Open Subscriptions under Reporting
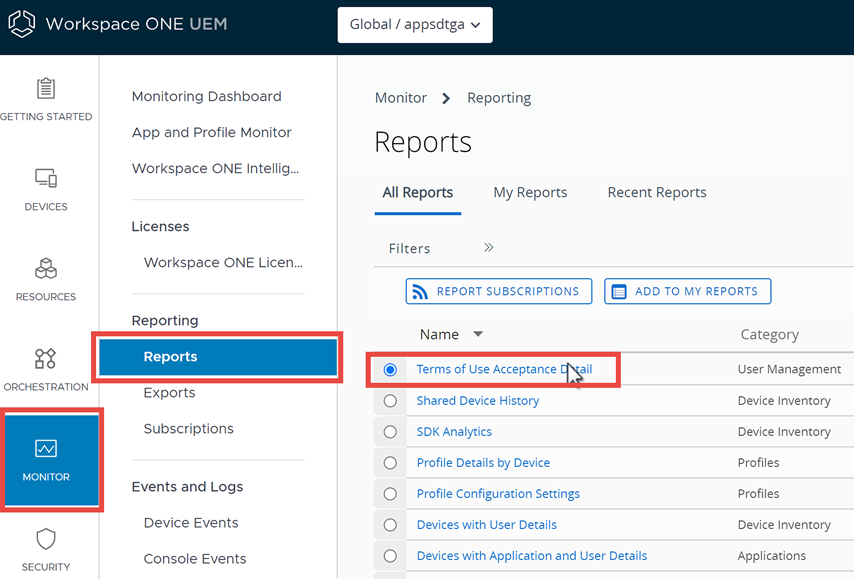This screenshot has width=854, height=579. tap(188, 429)
